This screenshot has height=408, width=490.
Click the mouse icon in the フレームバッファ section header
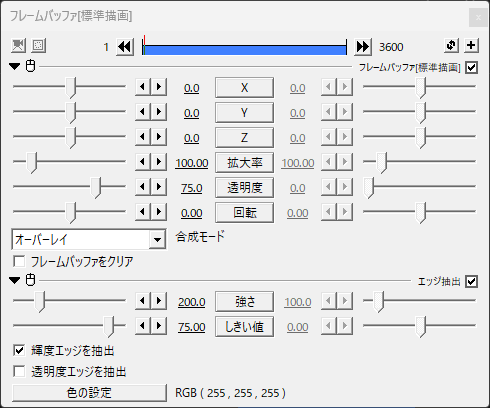[31, 66]
